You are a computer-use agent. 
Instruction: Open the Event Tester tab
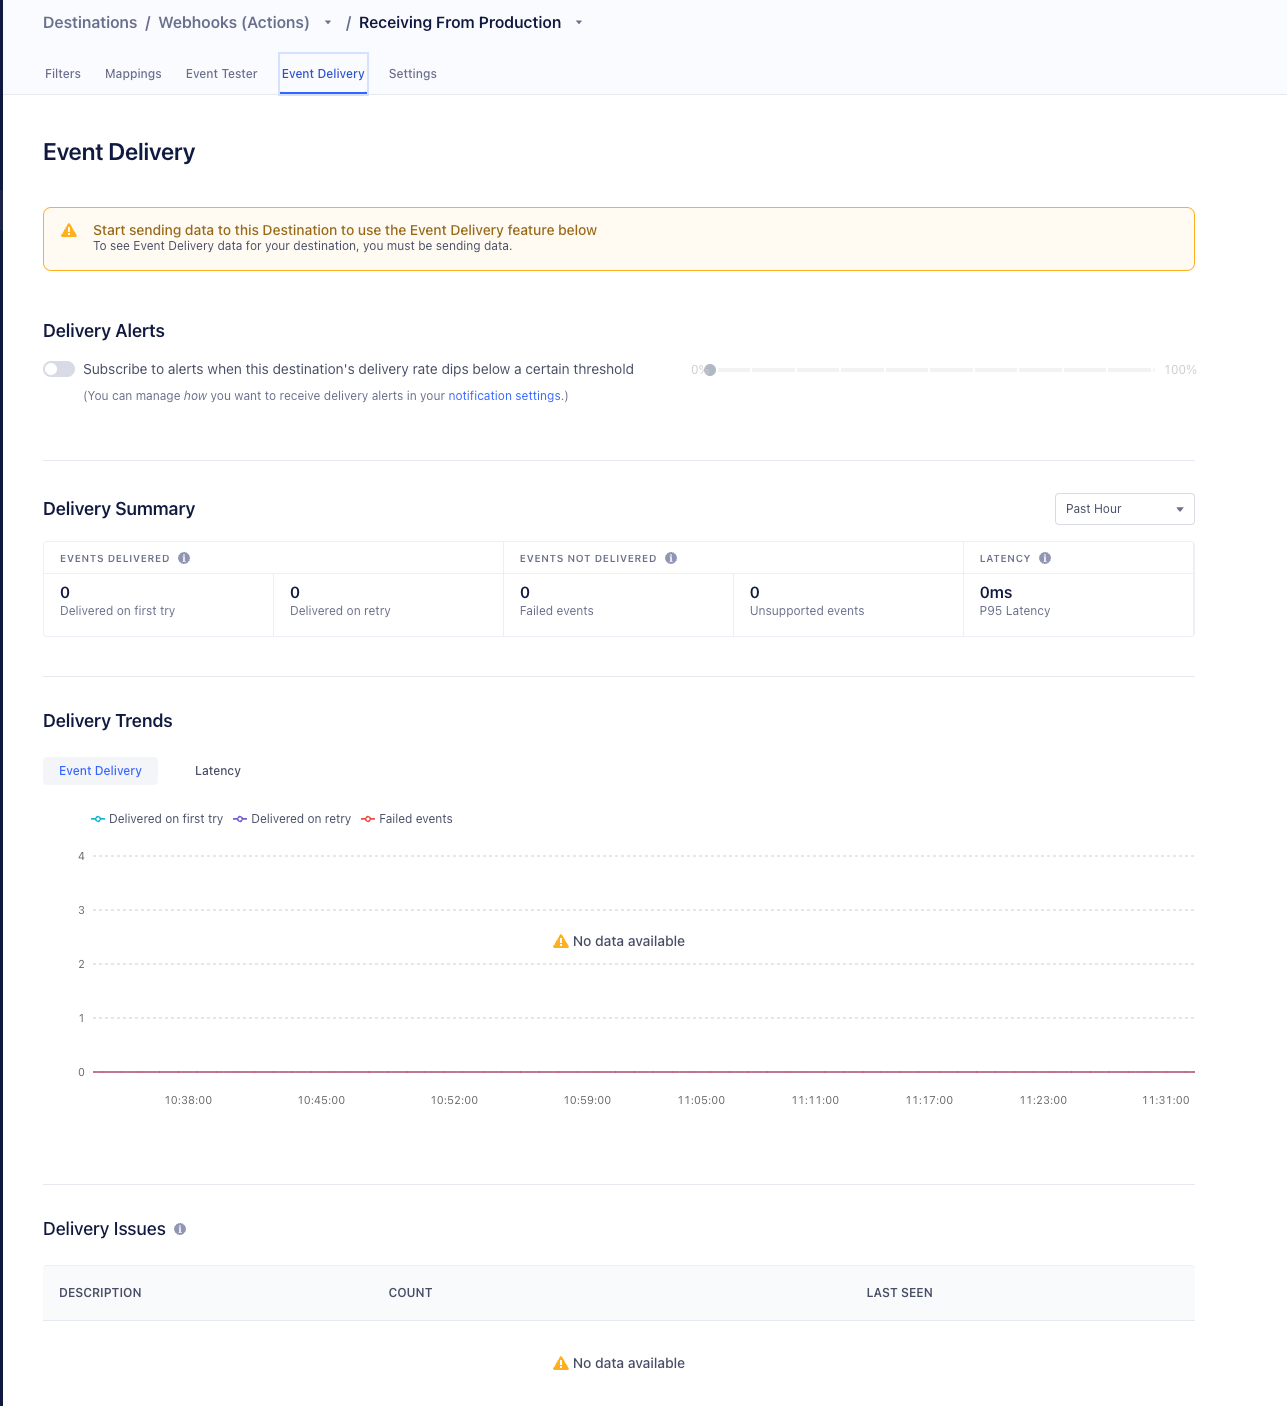[x=221, y=74]
